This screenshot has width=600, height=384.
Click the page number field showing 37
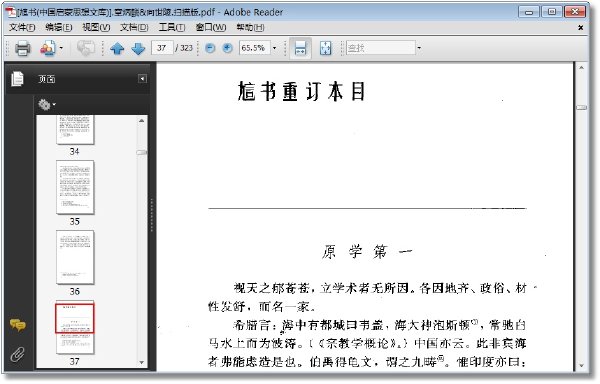click(162, 48)
